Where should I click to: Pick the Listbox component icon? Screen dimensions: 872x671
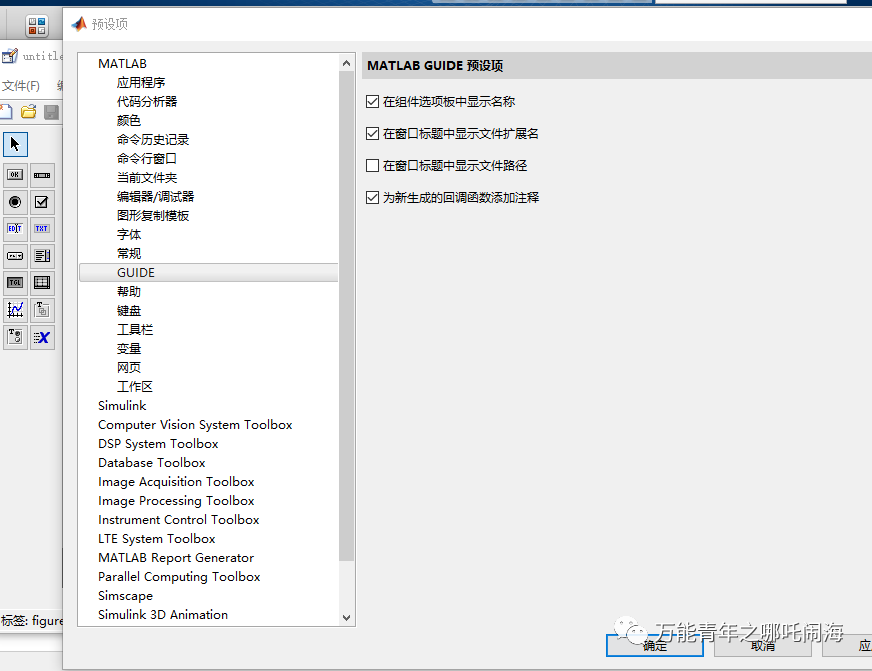click(42, 256)
